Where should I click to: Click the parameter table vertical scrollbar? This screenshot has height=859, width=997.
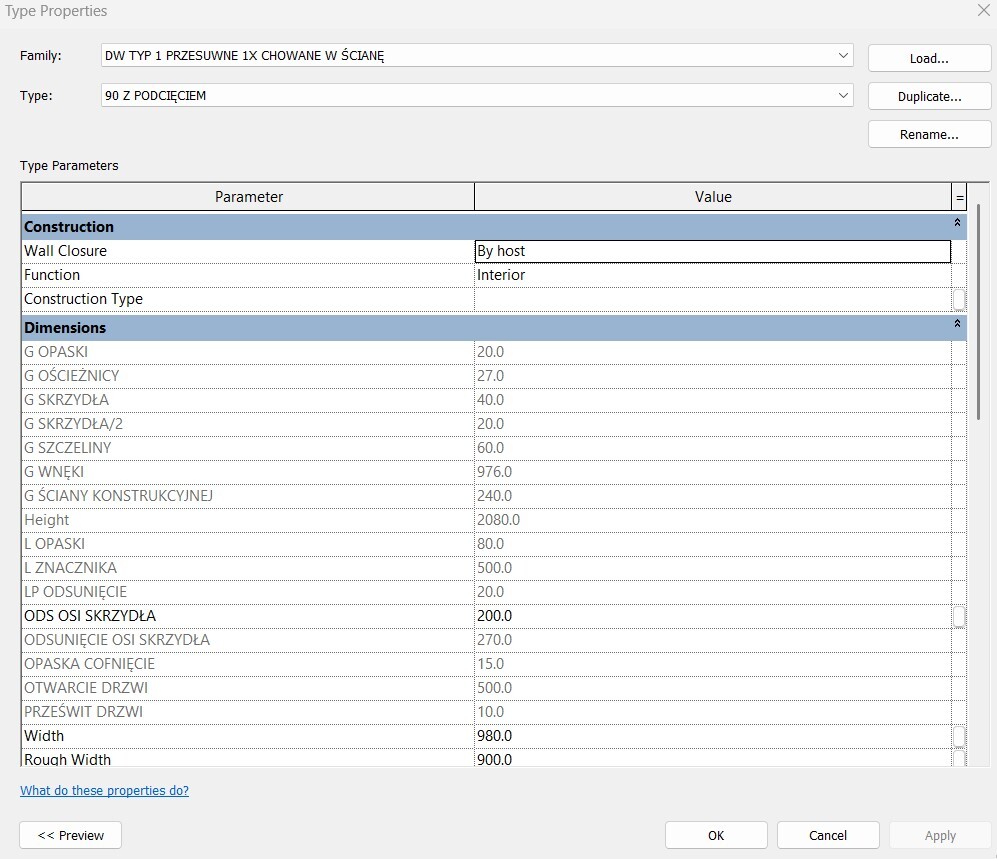[981, 300]
